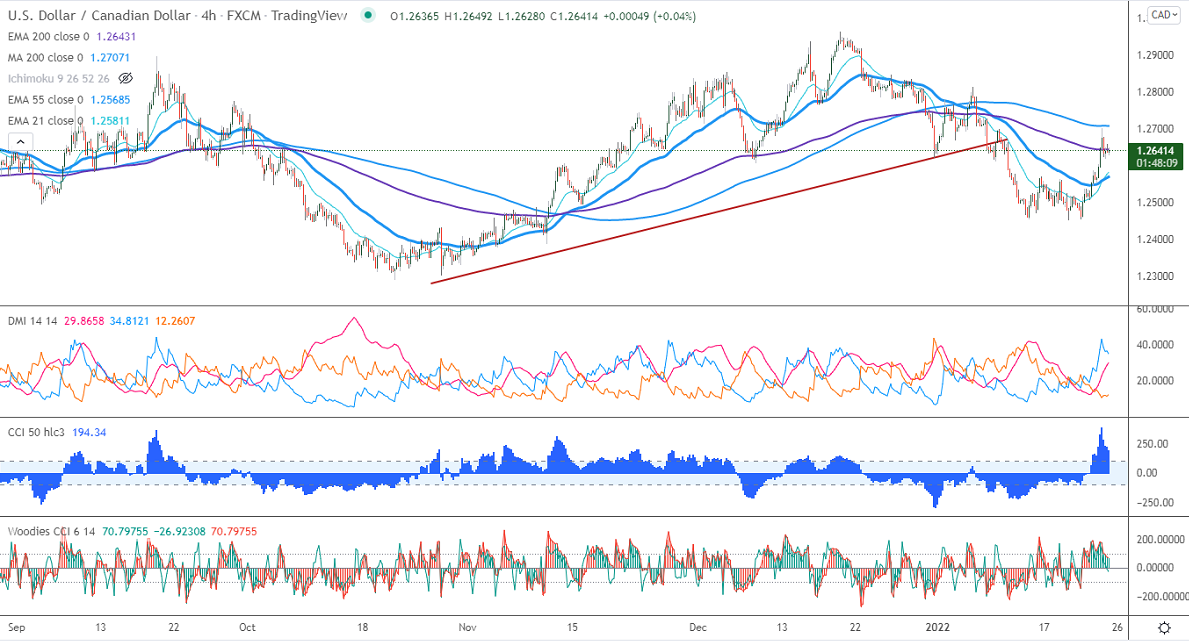This screenshot has width=1189, height=641.
Task: Click the EMA 200 value 1.26431
Action: [x=116, y=36]
